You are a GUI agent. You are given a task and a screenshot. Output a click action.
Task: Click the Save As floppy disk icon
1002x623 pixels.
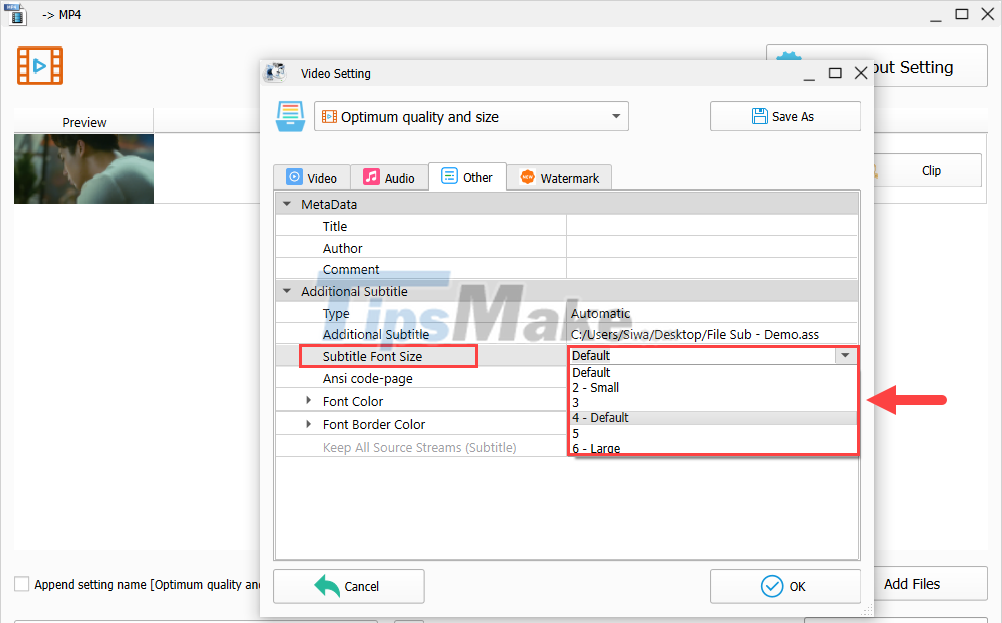[761, 116]
